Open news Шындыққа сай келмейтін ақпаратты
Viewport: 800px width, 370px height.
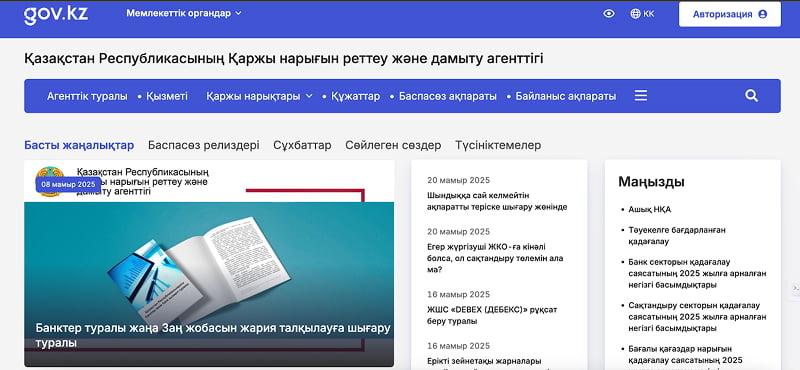point(497,201)
